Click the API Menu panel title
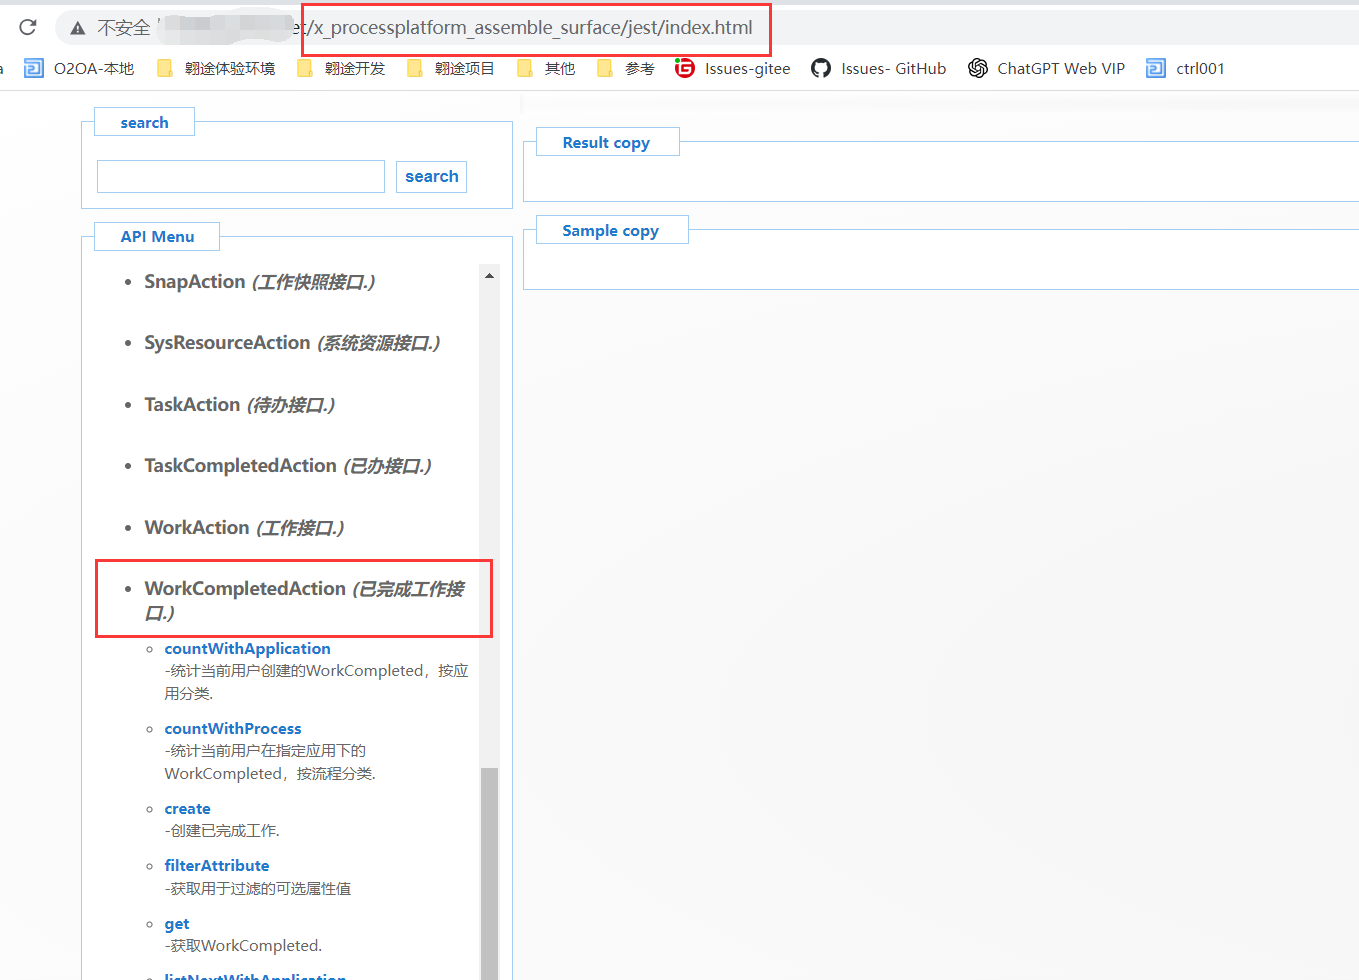This screenshot has height=980, width=1359. pos(157,236)
